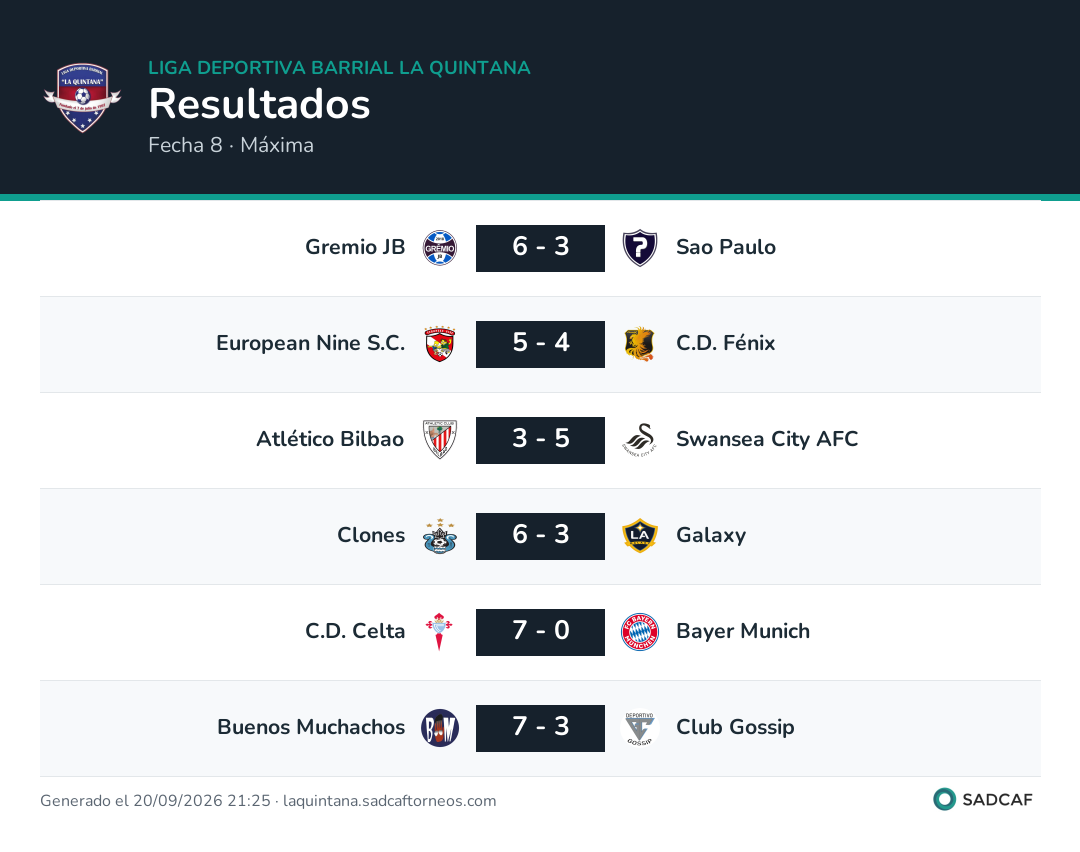The width and height of the screenshot is (1080, 852).
Task: Select the Bayern Munich round badge
Action: (x=640, y=632)
